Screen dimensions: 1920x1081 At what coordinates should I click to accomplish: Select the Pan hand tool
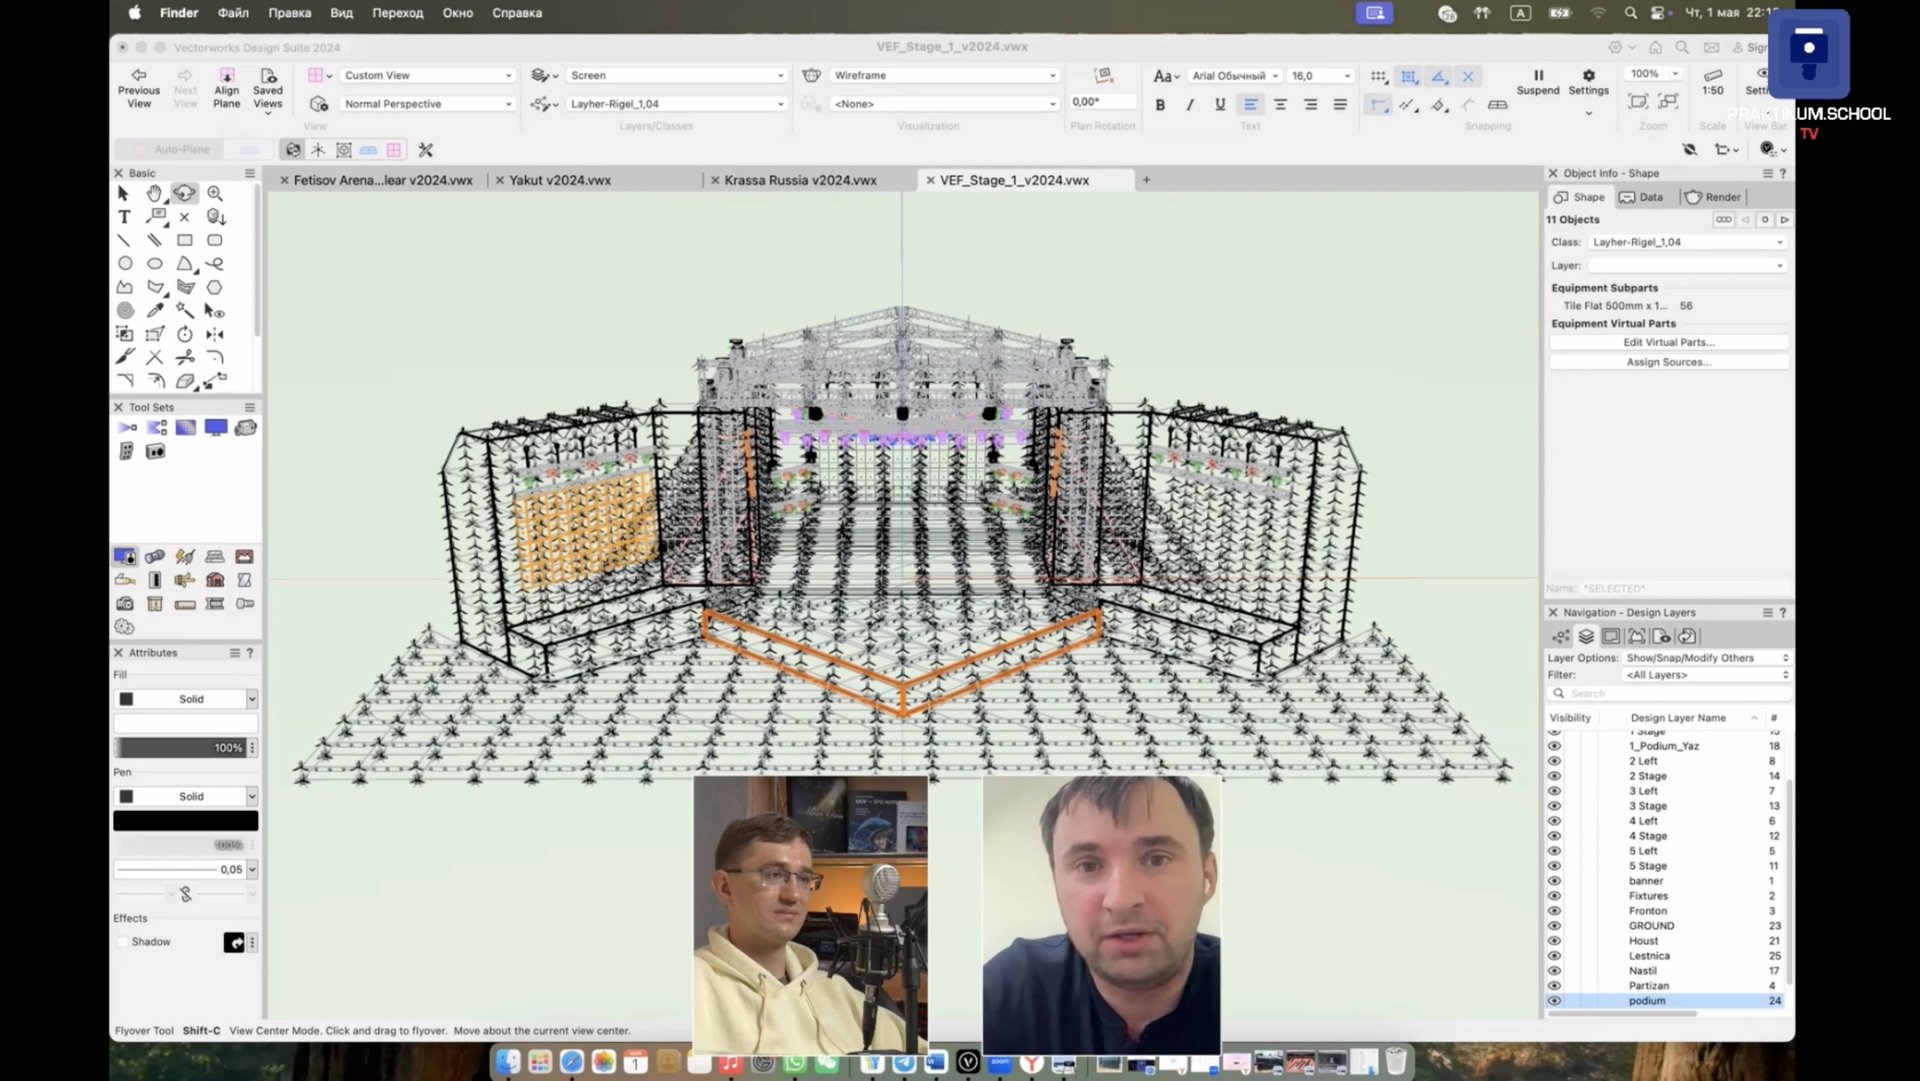coord(154,193)
